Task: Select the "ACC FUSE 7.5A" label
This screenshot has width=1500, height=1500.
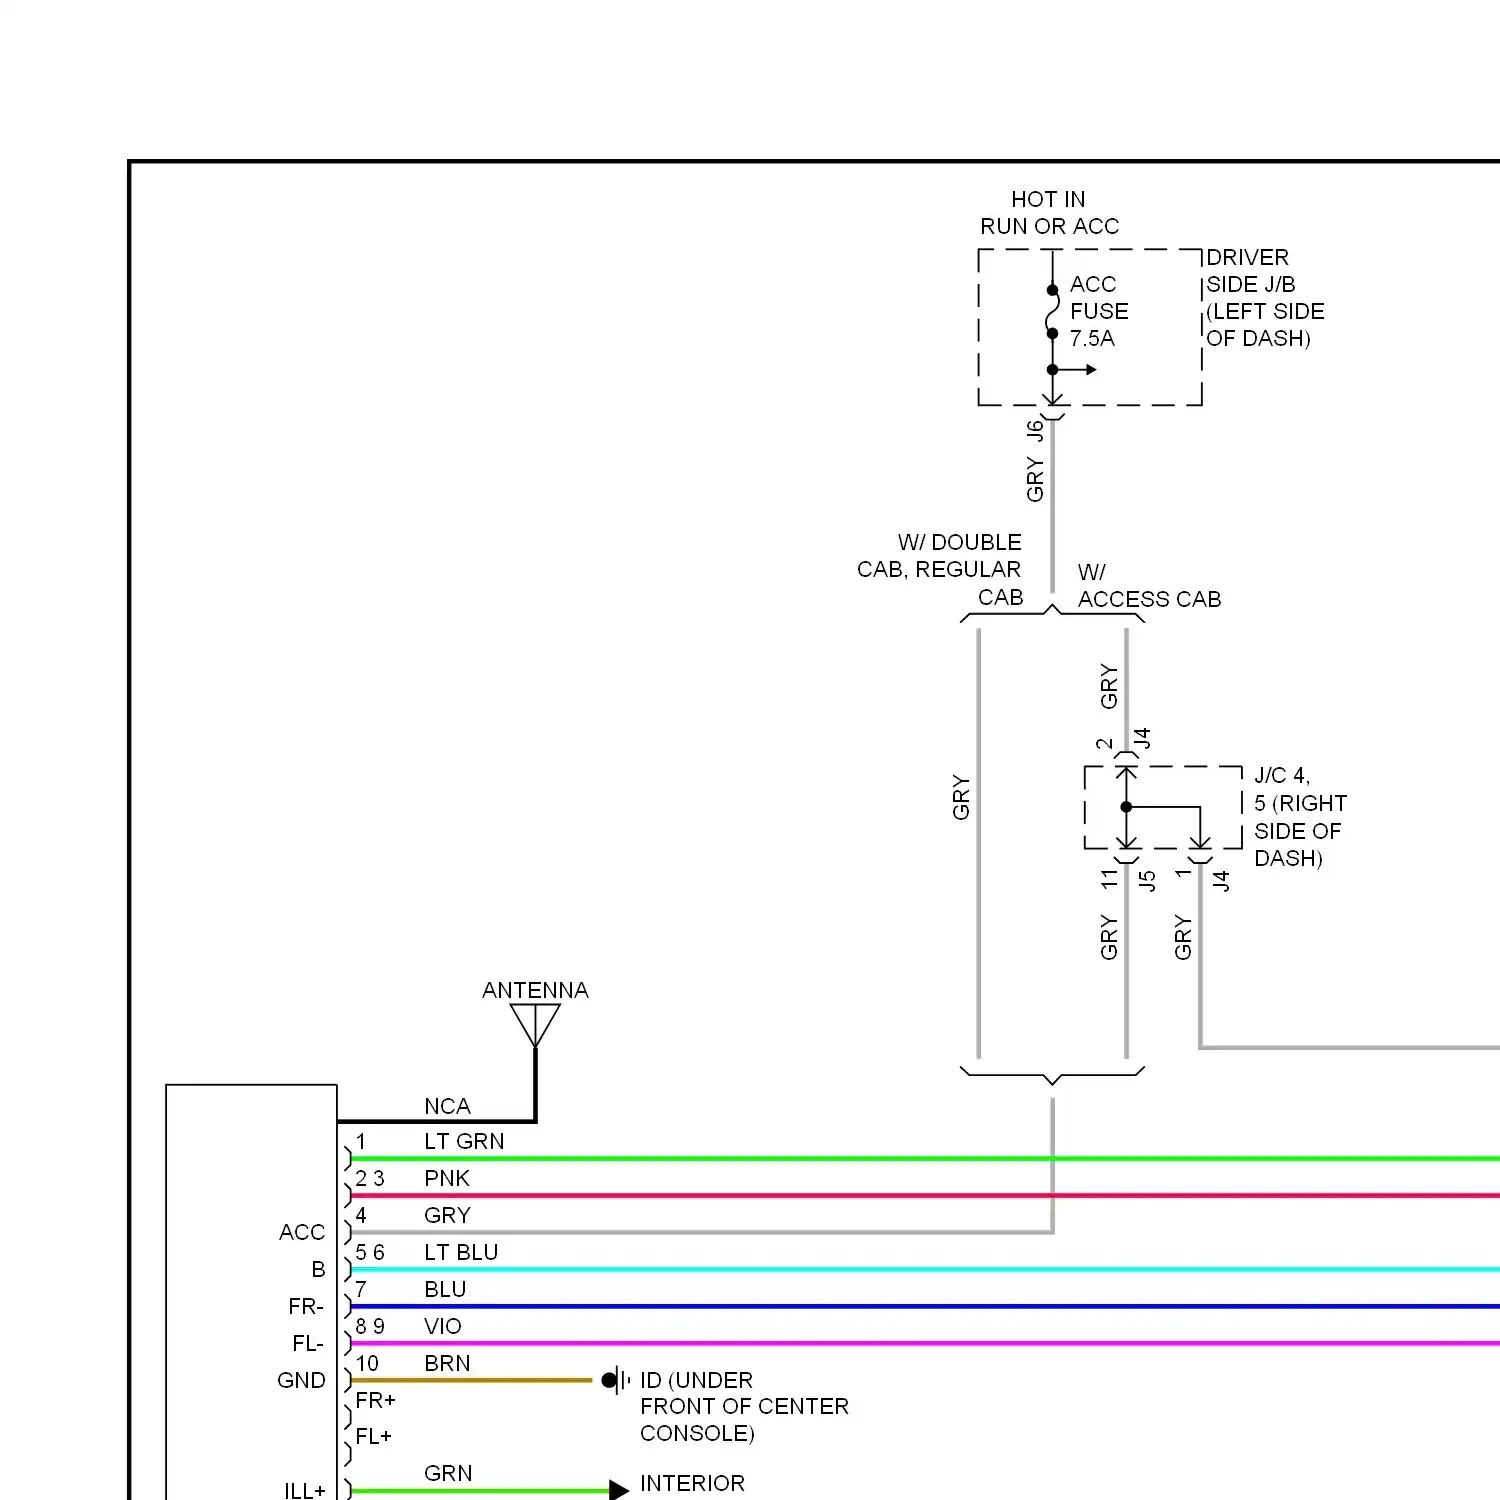Action: pyautogui.click(x=1099, y=311)
